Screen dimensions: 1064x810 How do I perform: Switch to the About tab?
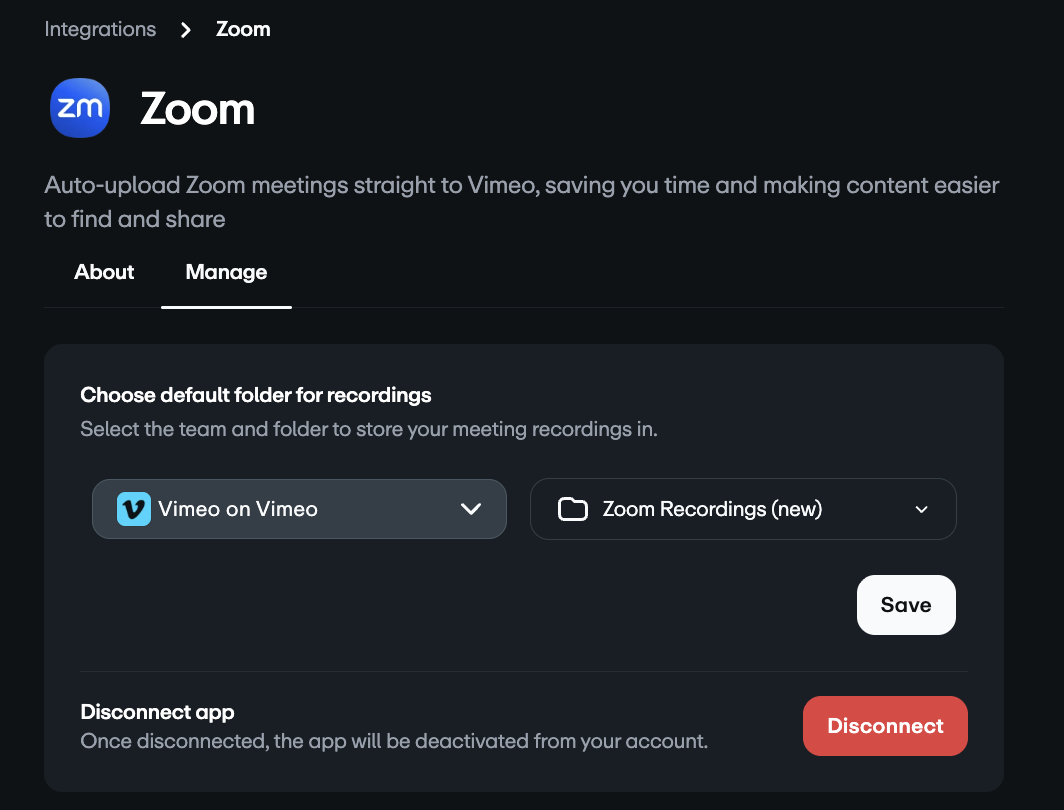pyautogui.click(x=104, y=272)
